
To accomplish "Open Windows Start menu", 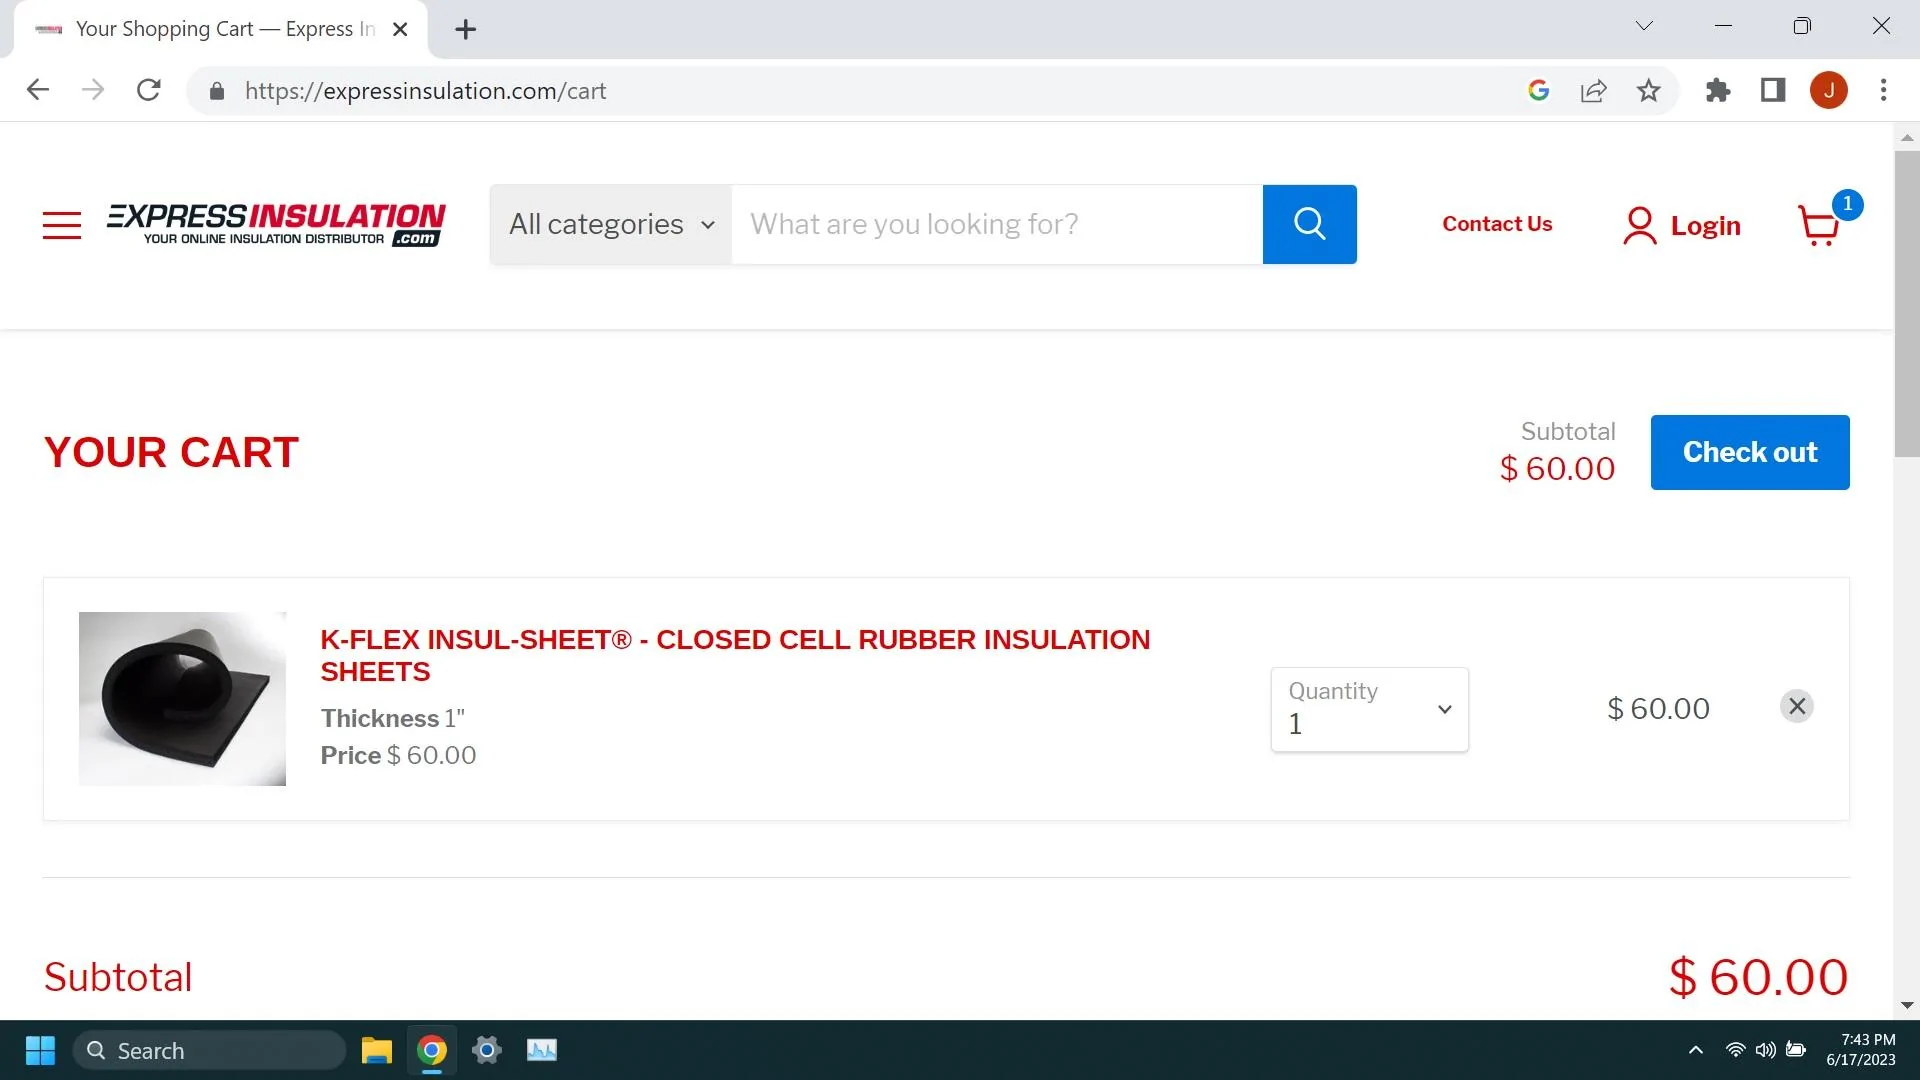I will pos(40,1050).
